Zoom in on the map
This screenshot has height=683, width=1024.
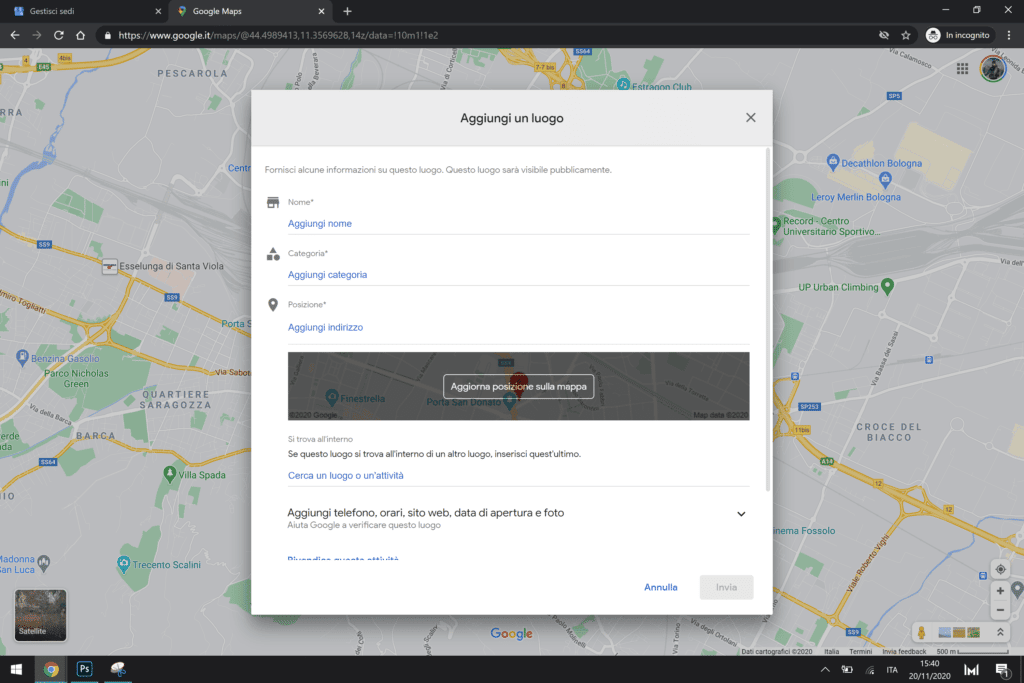1000,591
